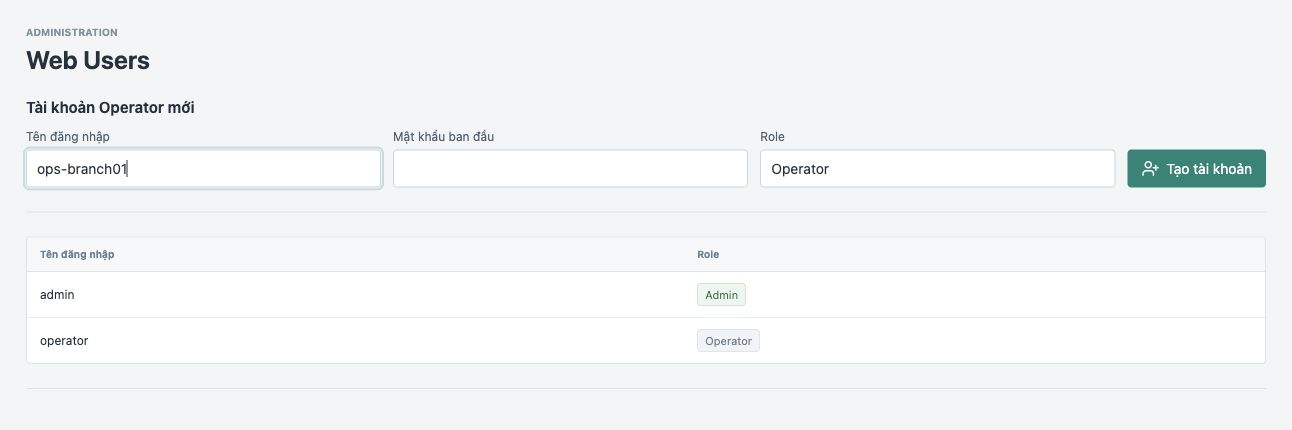Viewport: 1292px width, 430px height.
Task: Click the Mật khẩu ban đầu password field
Action: (570, 169)
